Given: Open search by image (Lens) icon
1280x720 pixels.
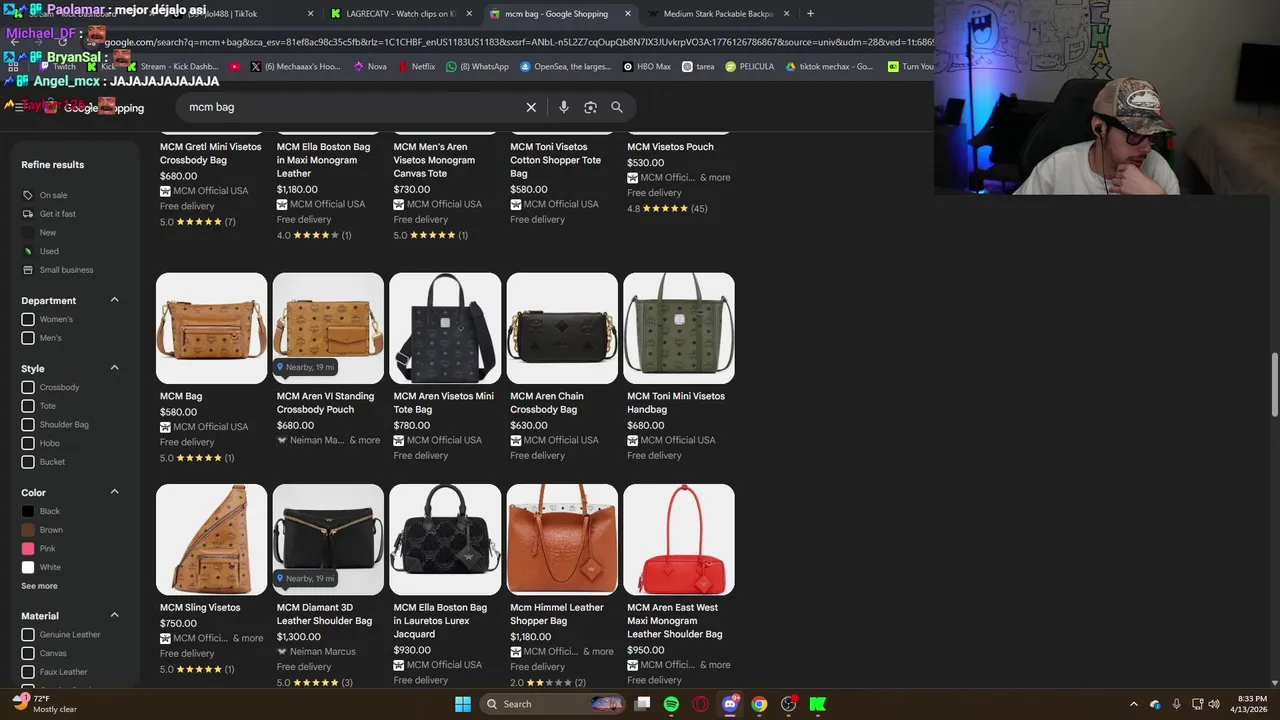Looking at the screenshot, I should [x=590, y=107].
